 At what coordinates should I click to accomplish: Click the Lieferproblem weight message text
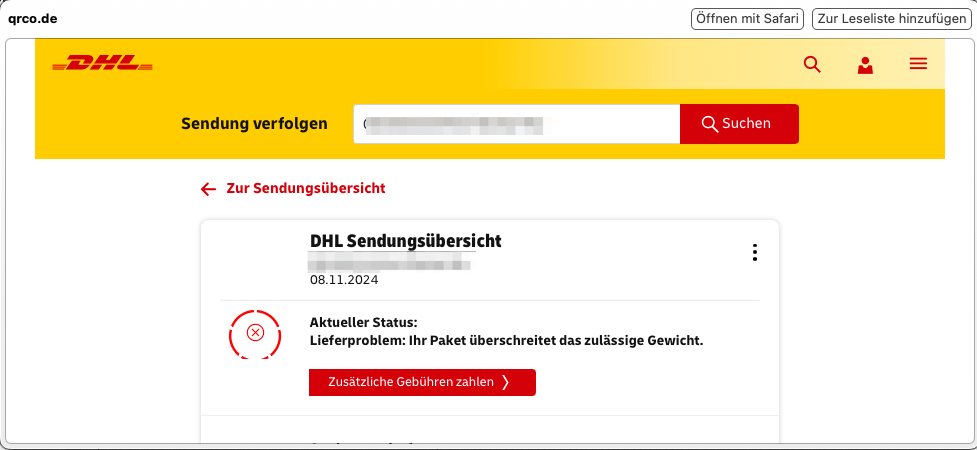click(x=507, y=340)
